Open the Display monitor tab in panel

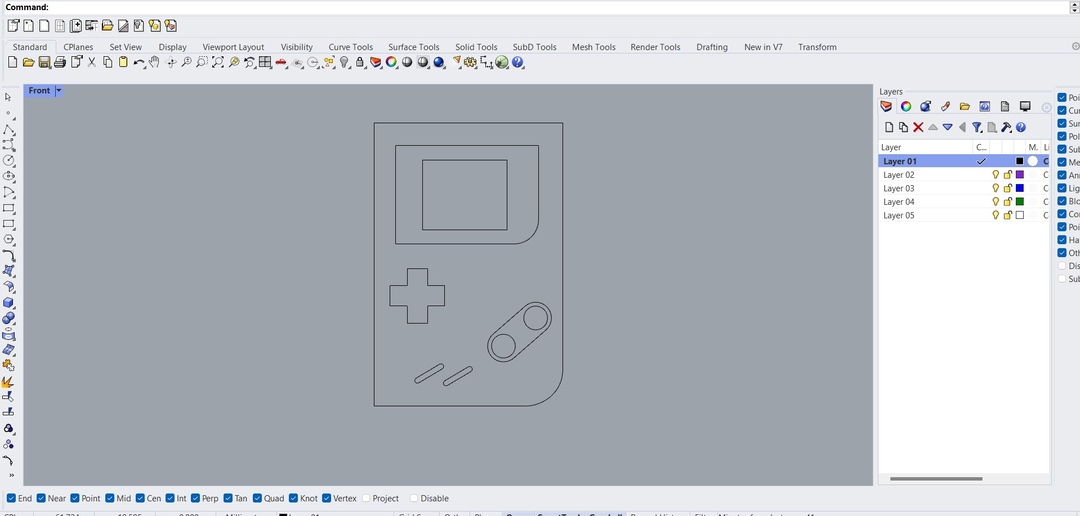click(1025, 107)
